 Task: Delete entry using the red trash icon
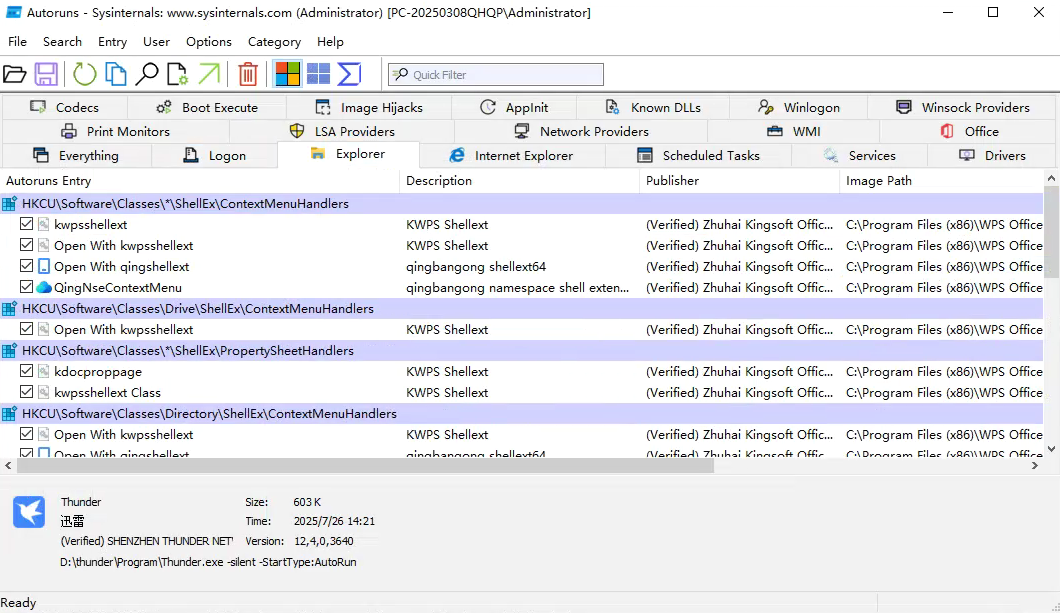[248, 74]
